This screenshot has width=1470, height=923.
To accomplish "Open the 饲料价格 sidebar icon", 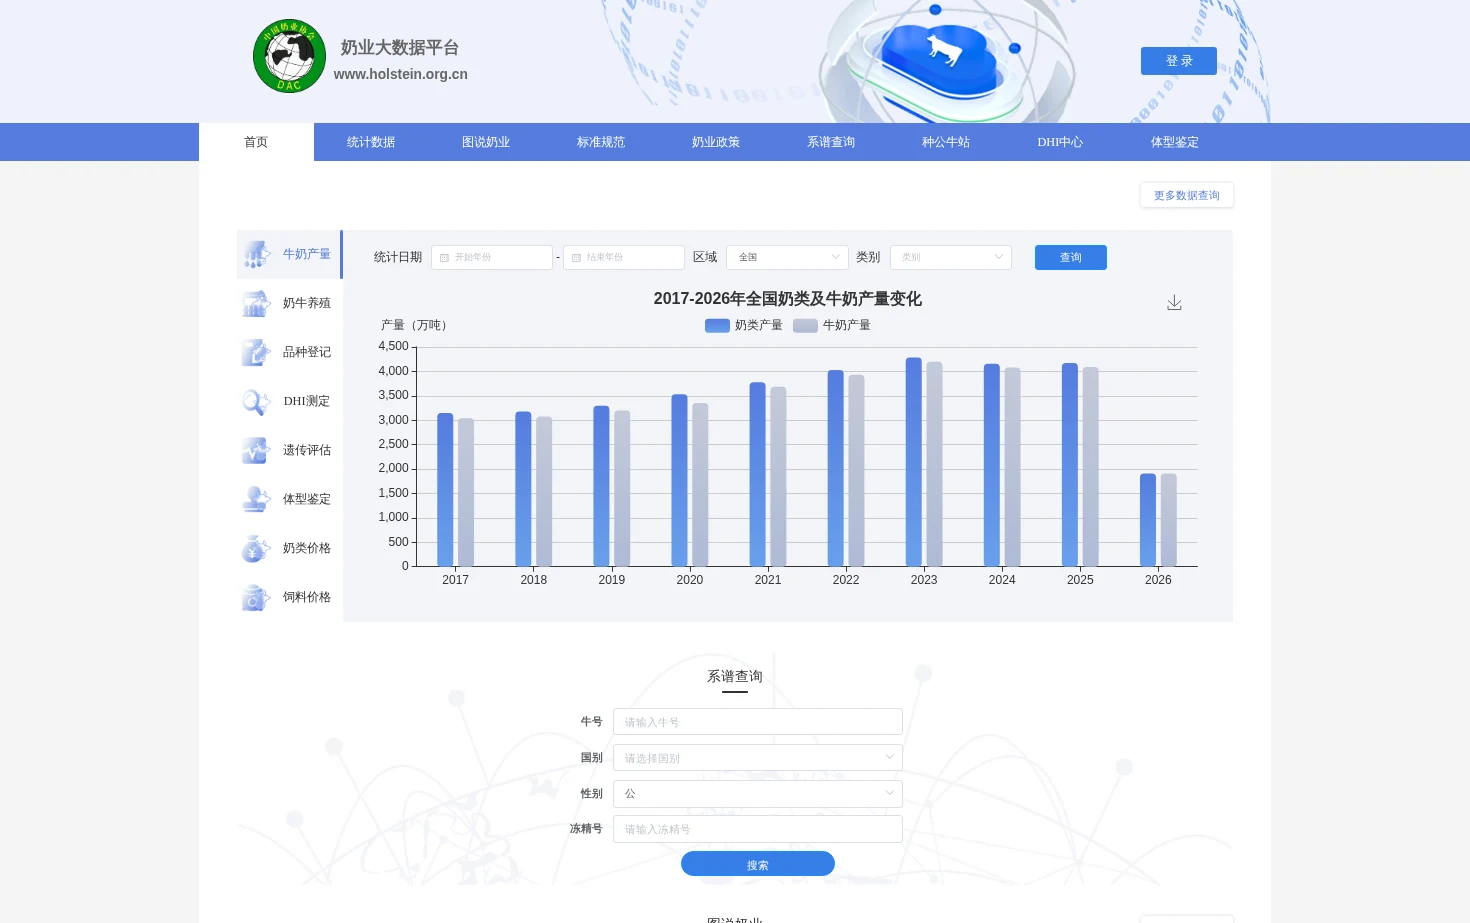I will [x=256, y=597].
